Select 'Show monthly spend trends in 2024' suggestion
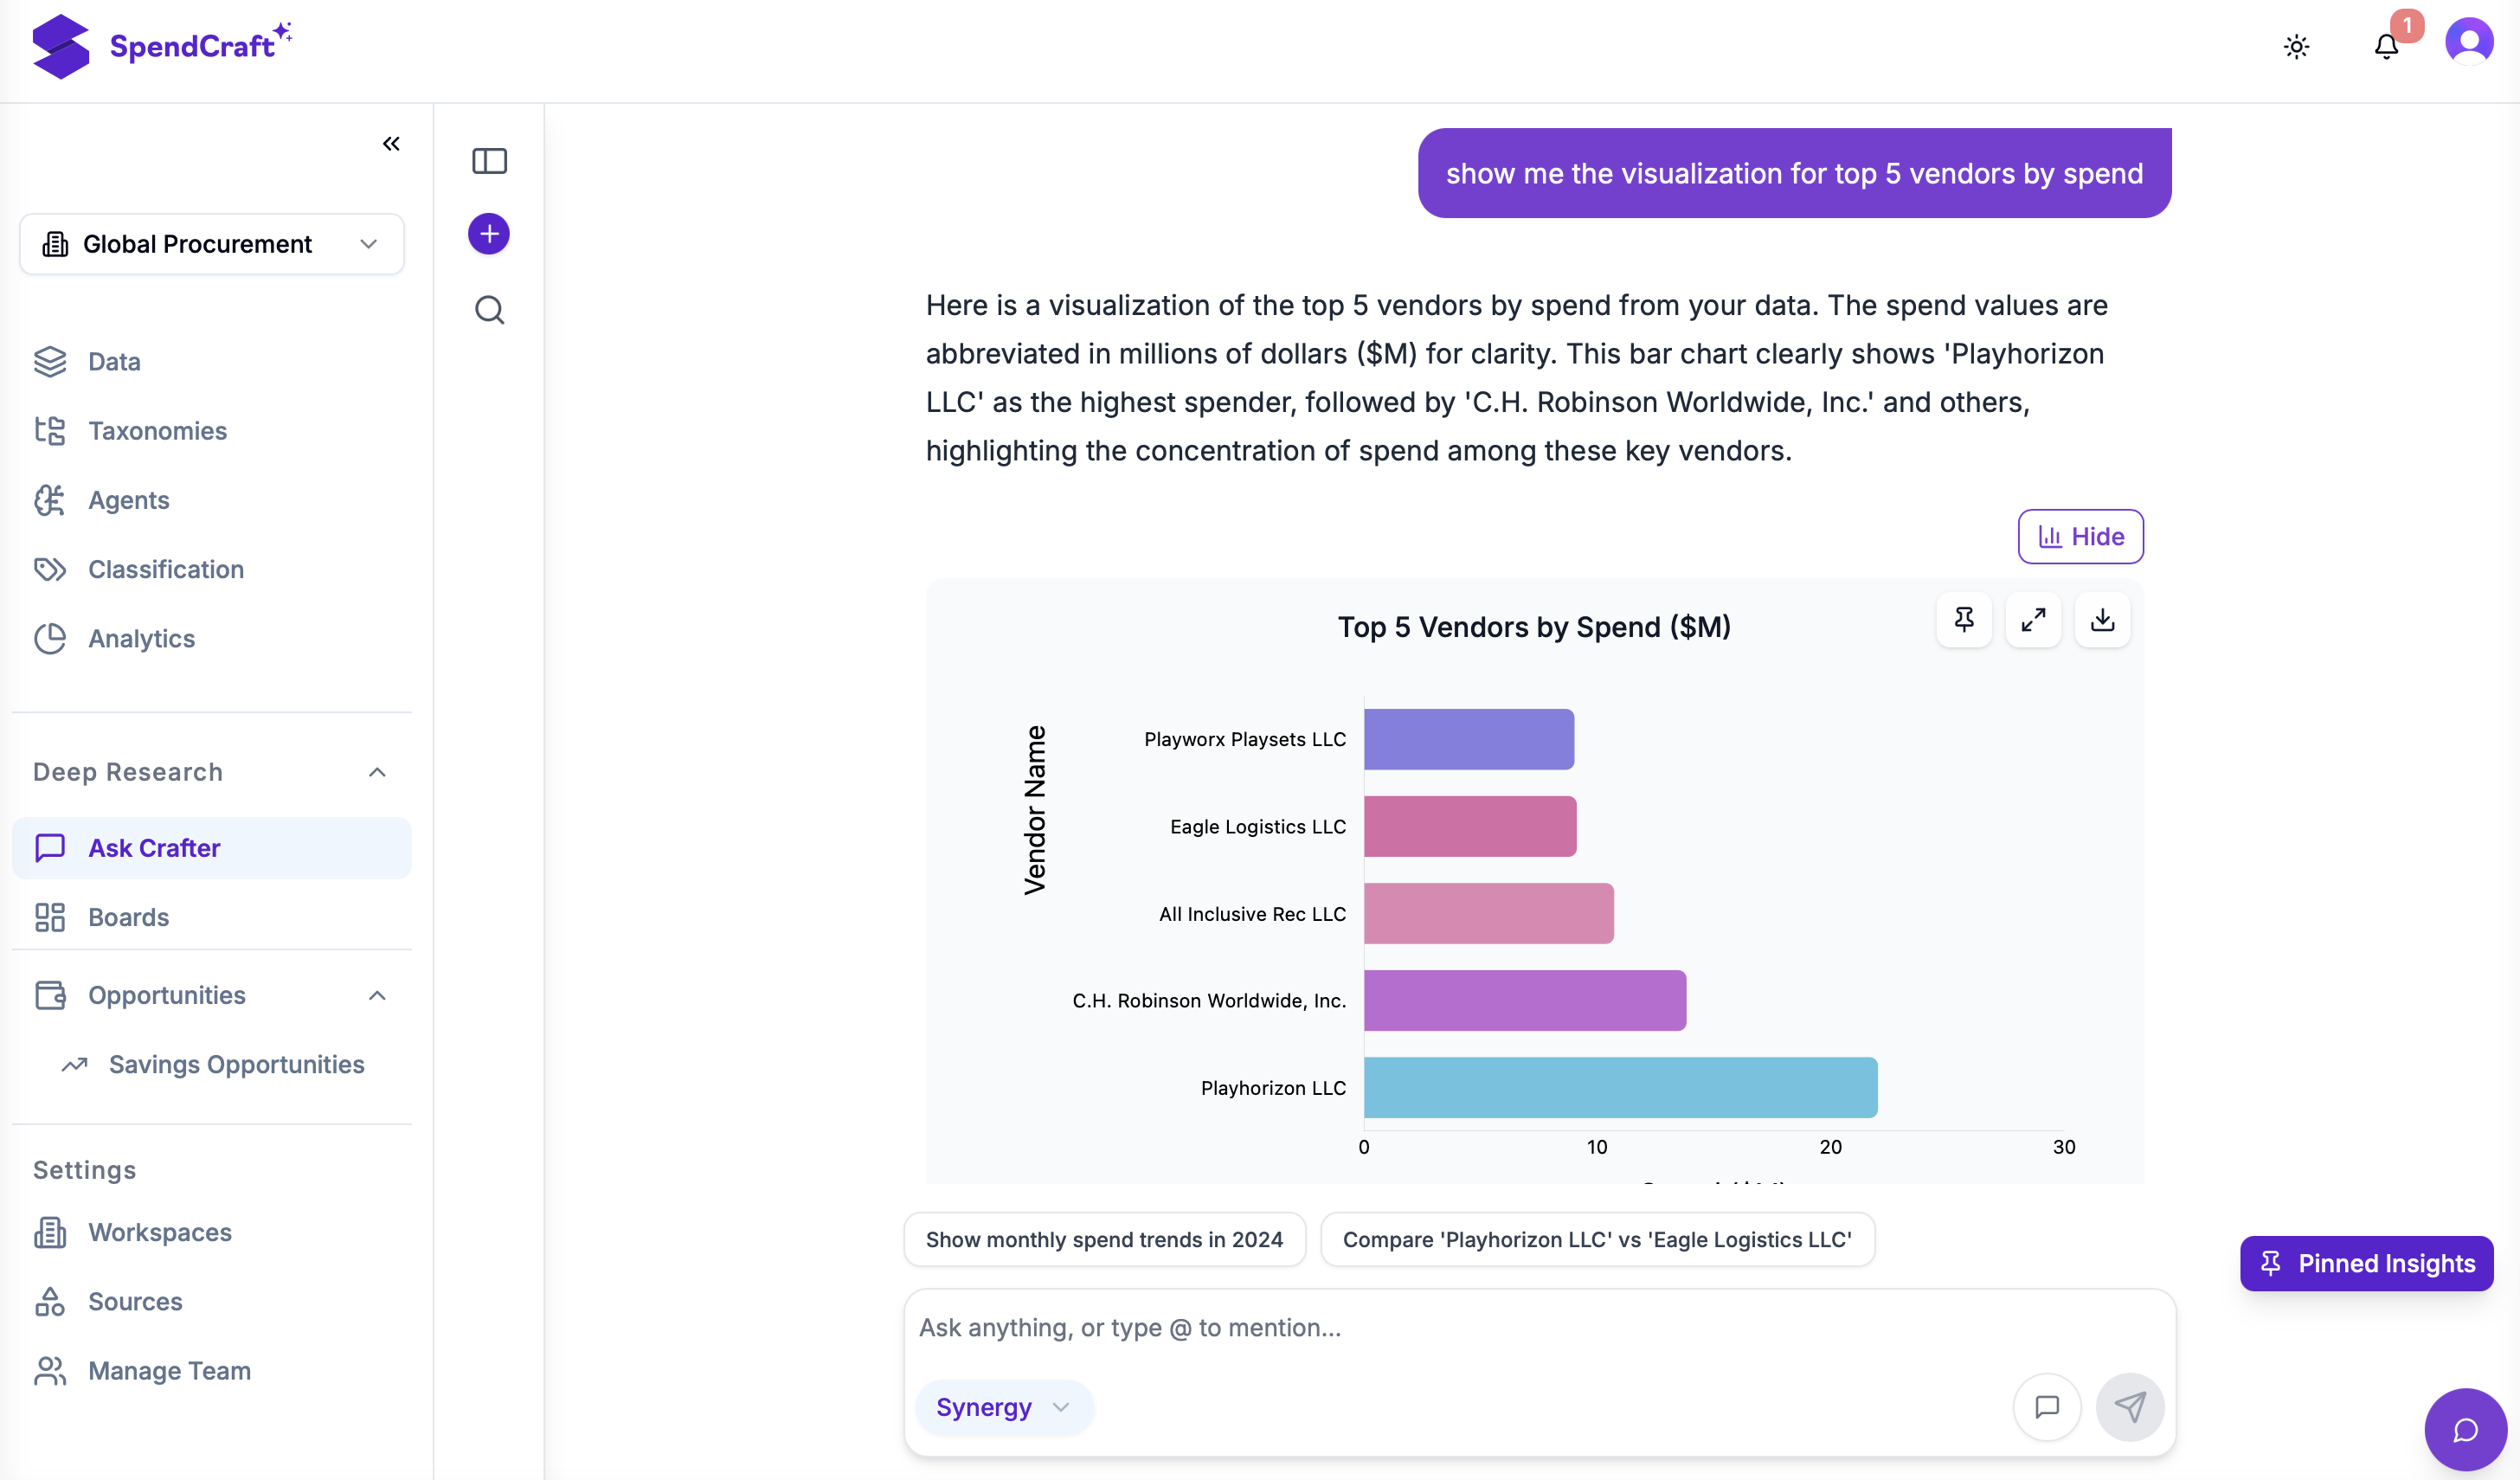Image resolution: width=2520 pixels, height=1480 pixels. coord(1104,1239)
